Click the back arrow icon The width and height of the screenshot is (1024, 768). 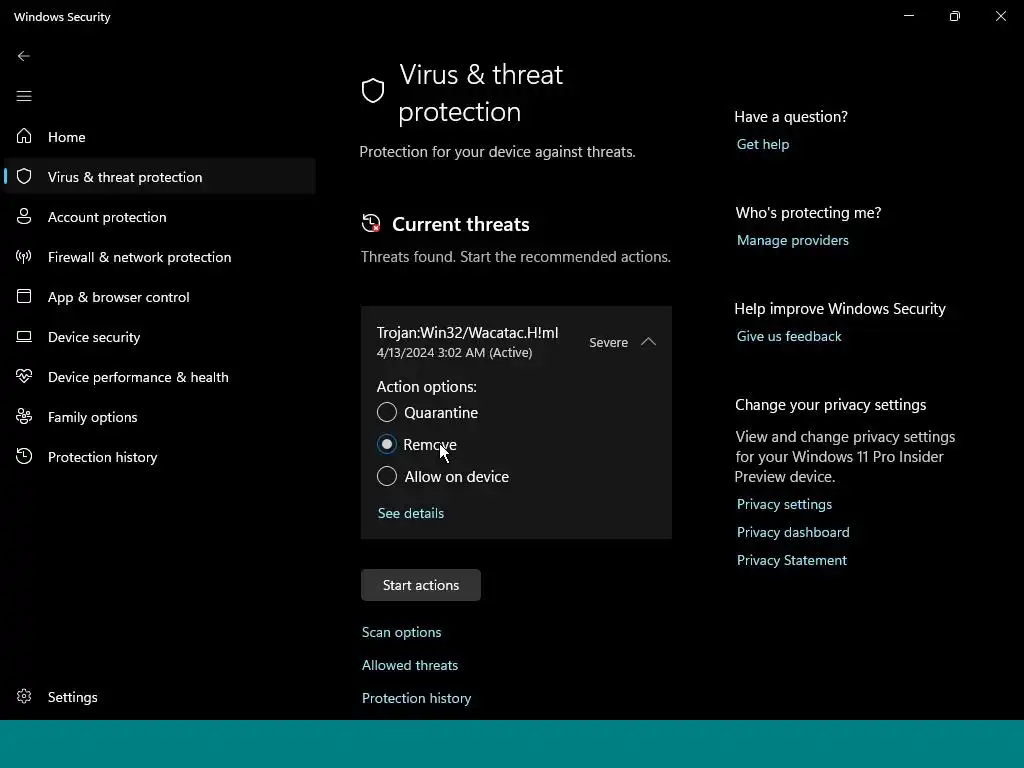(24, 56)
